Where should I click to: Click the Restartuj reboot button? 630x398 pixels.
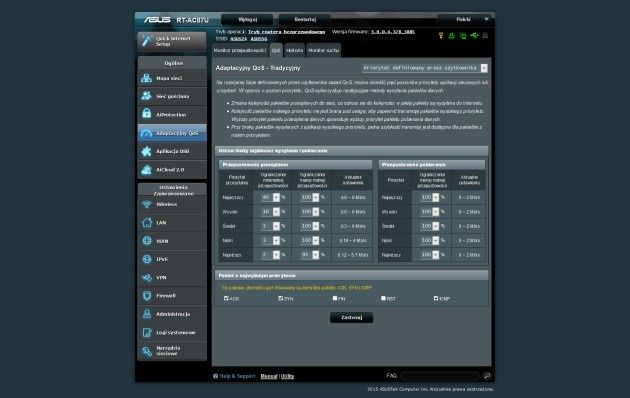pos(305,19)
